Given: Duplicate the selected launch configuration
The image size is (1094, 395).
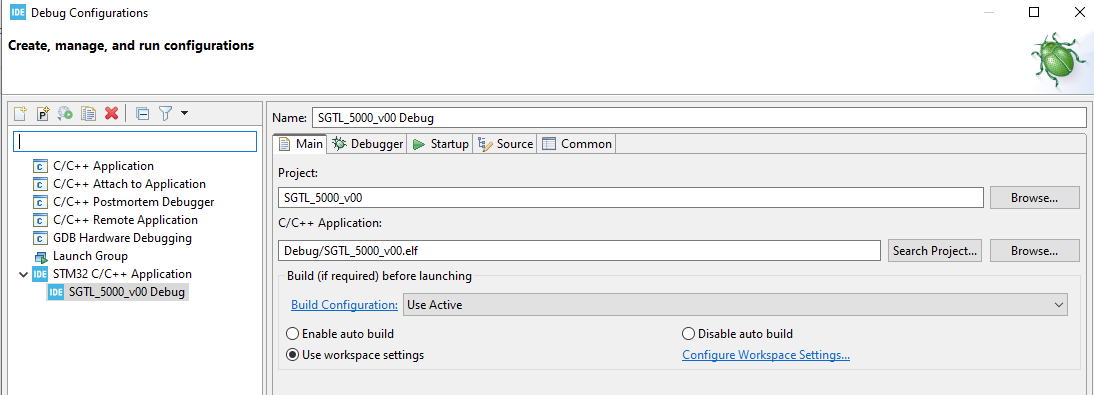Looking at the screenshot, I should click(88, 114).
